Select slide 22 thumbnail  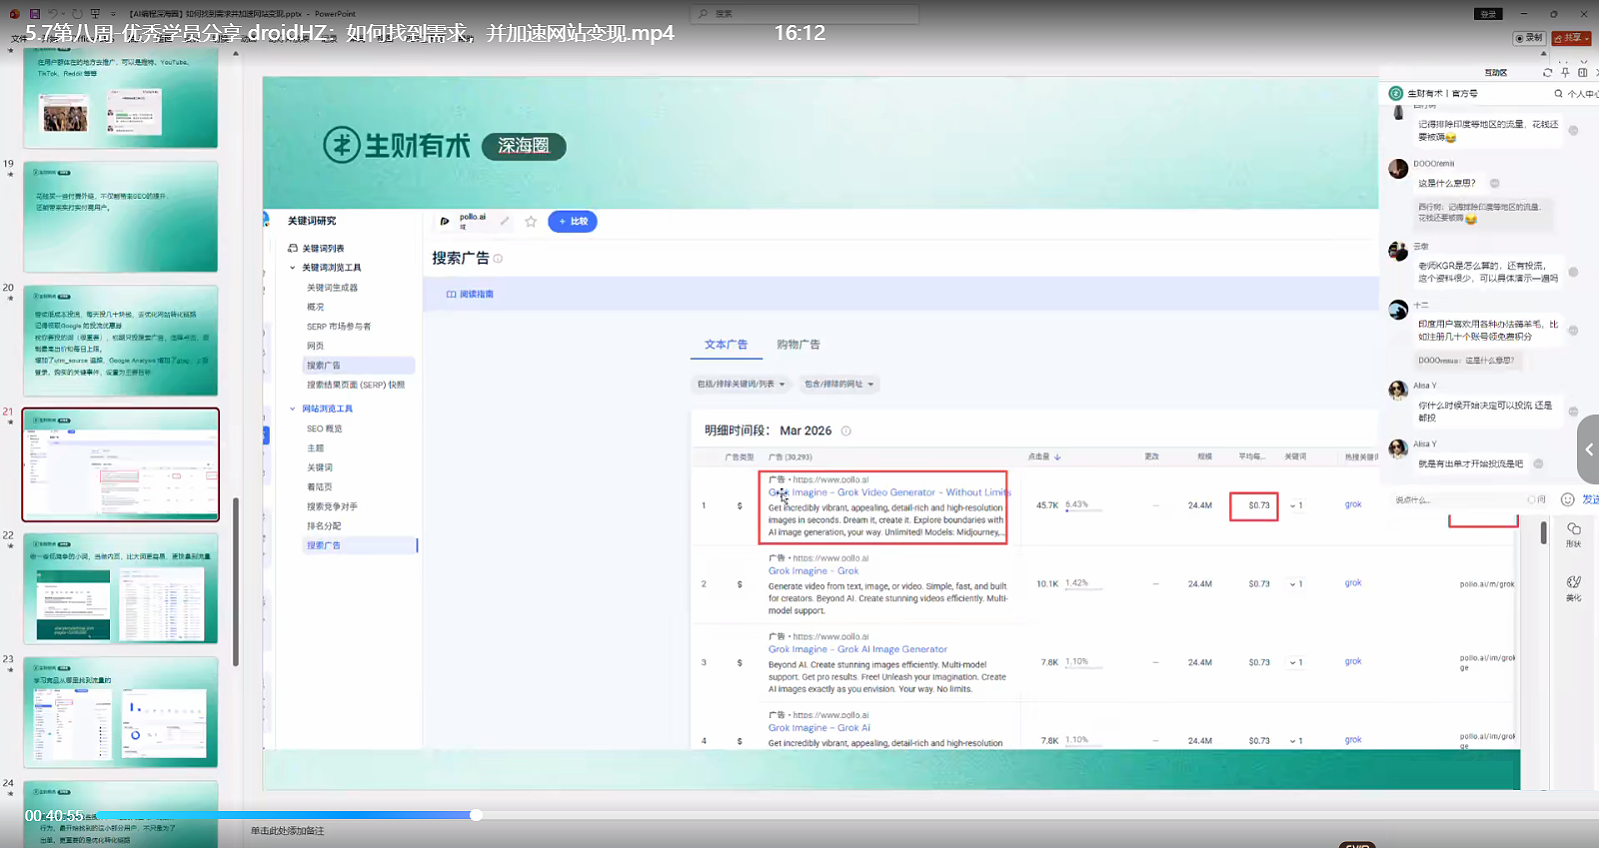[120, 589]
